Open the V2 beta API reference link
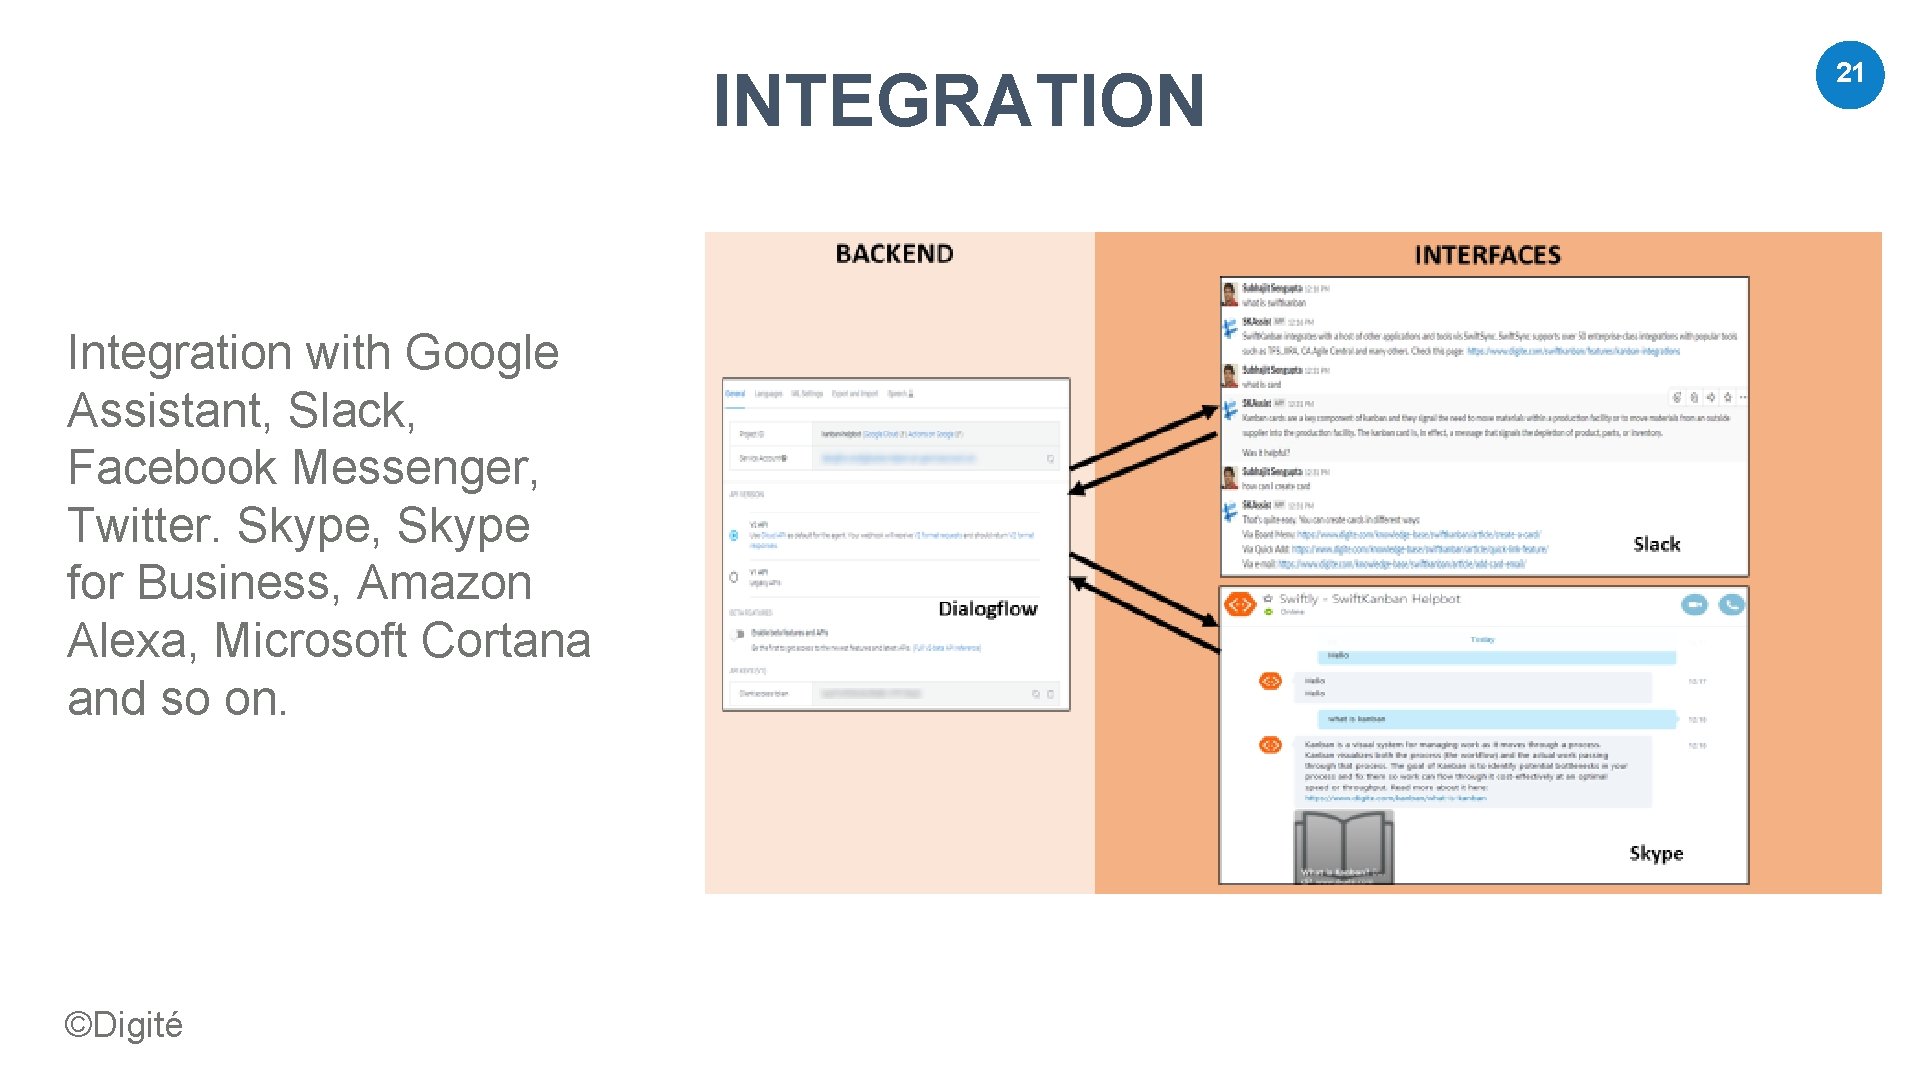1920x1080 pixels. click(947, 648)
